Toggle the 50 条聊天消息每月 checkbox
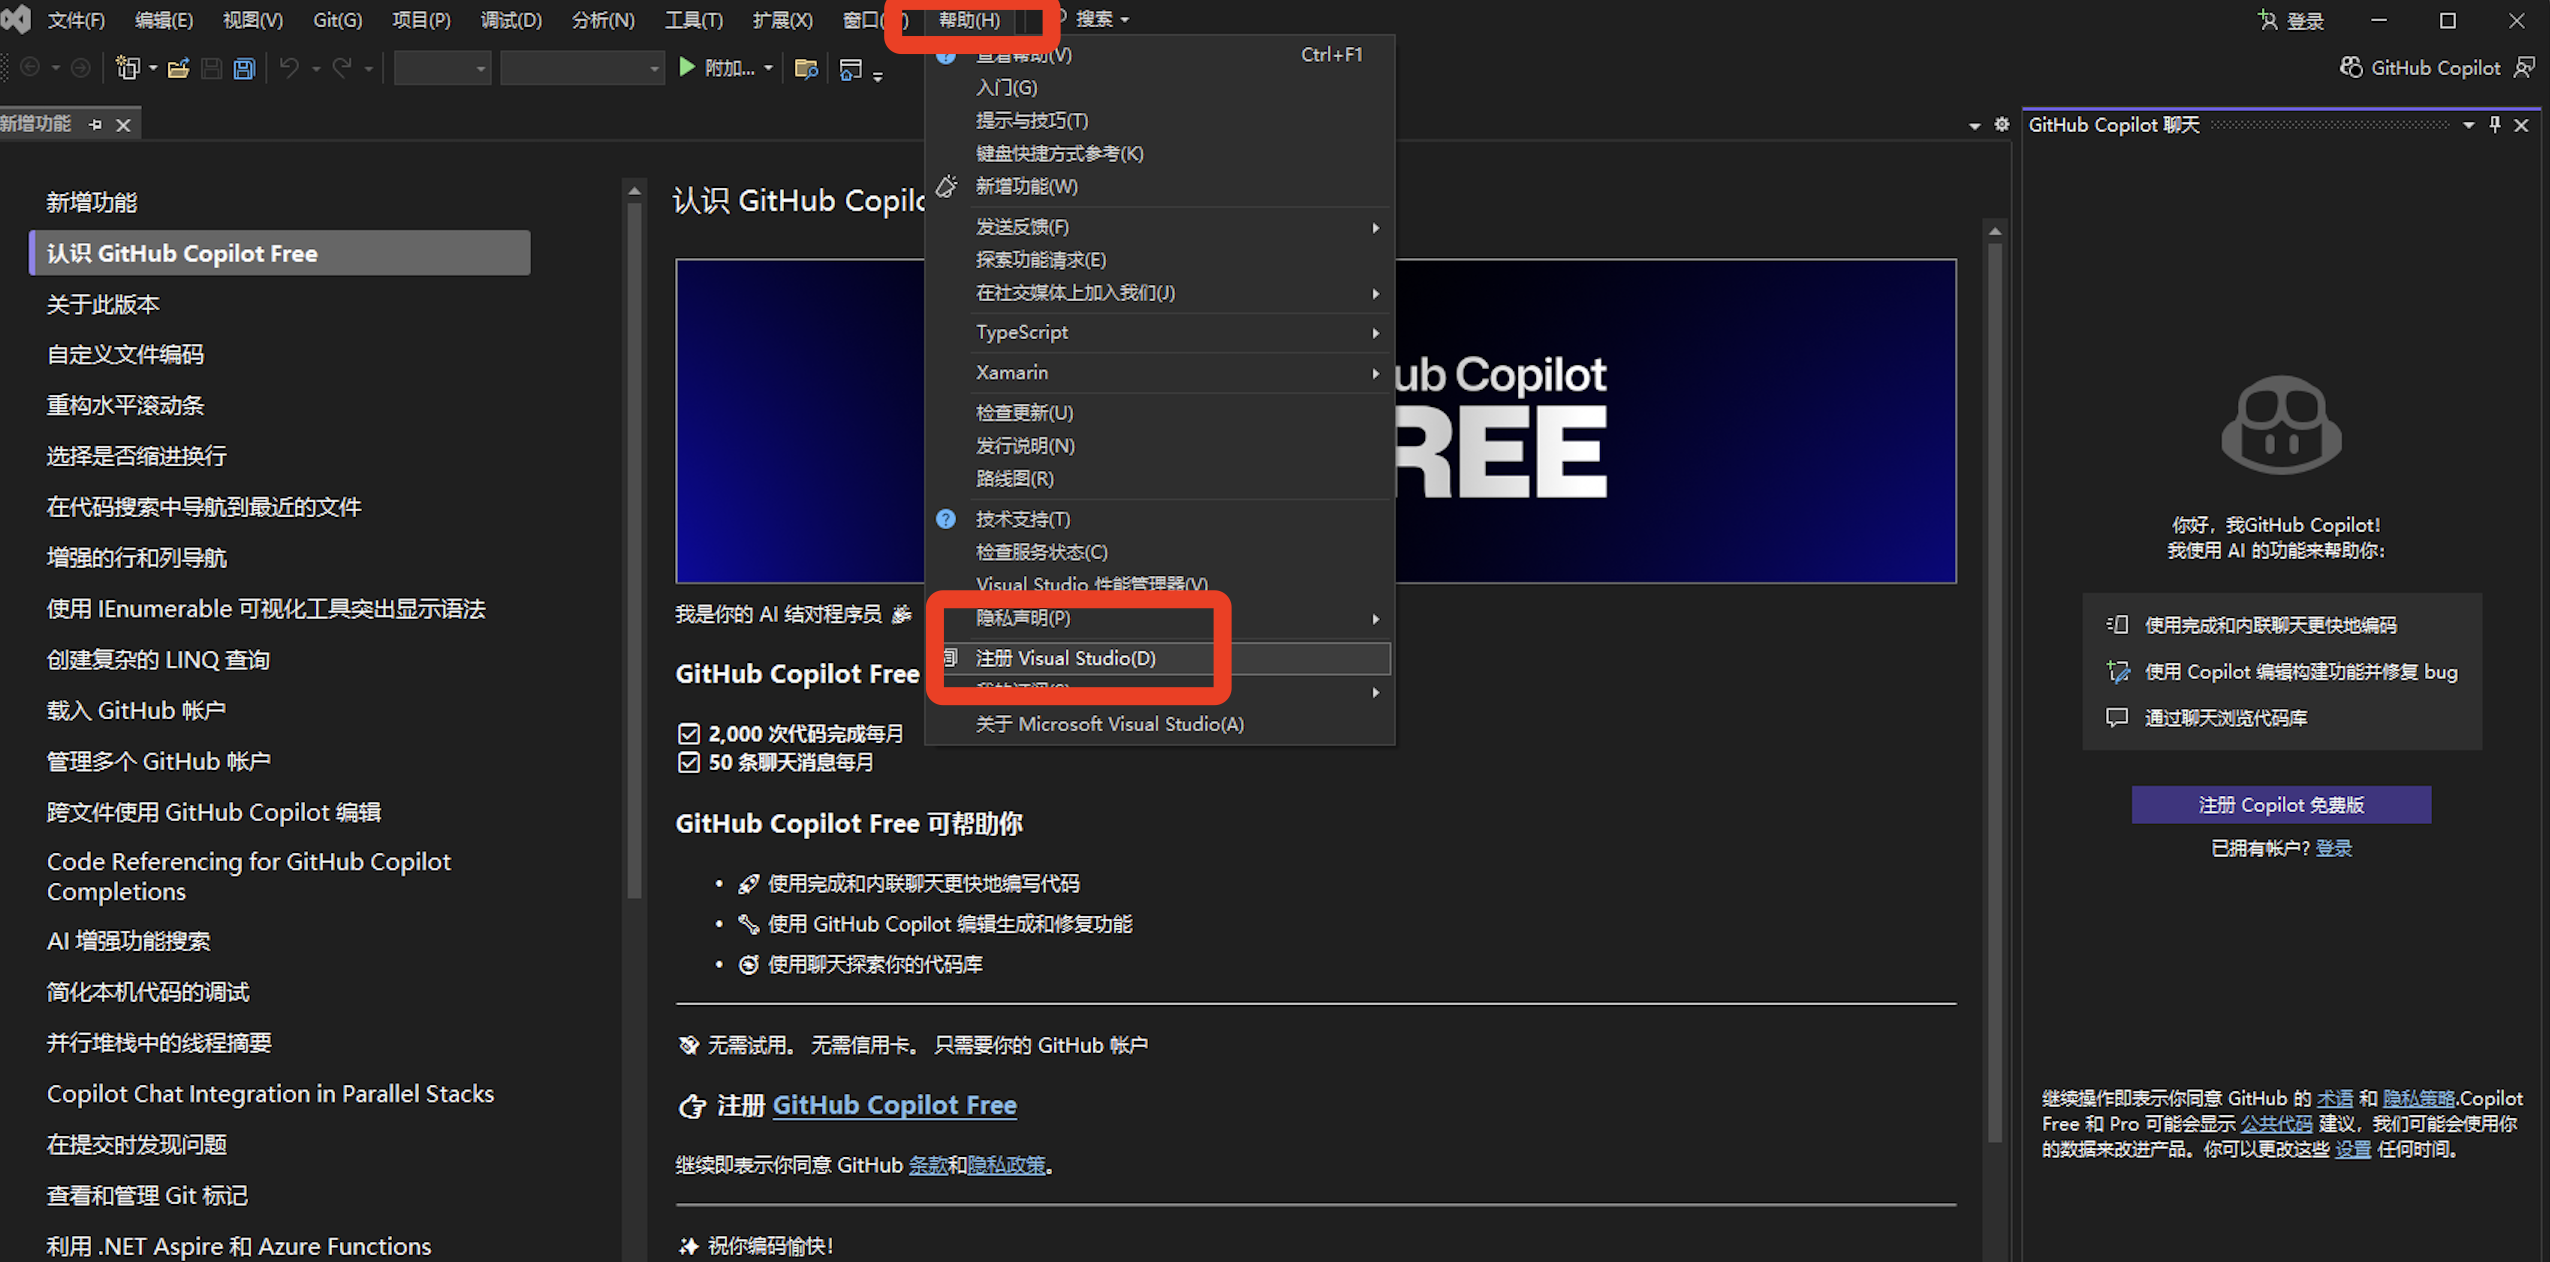Image resolution: width=2550 pixels, height=1262 pixels. (689, 762)
